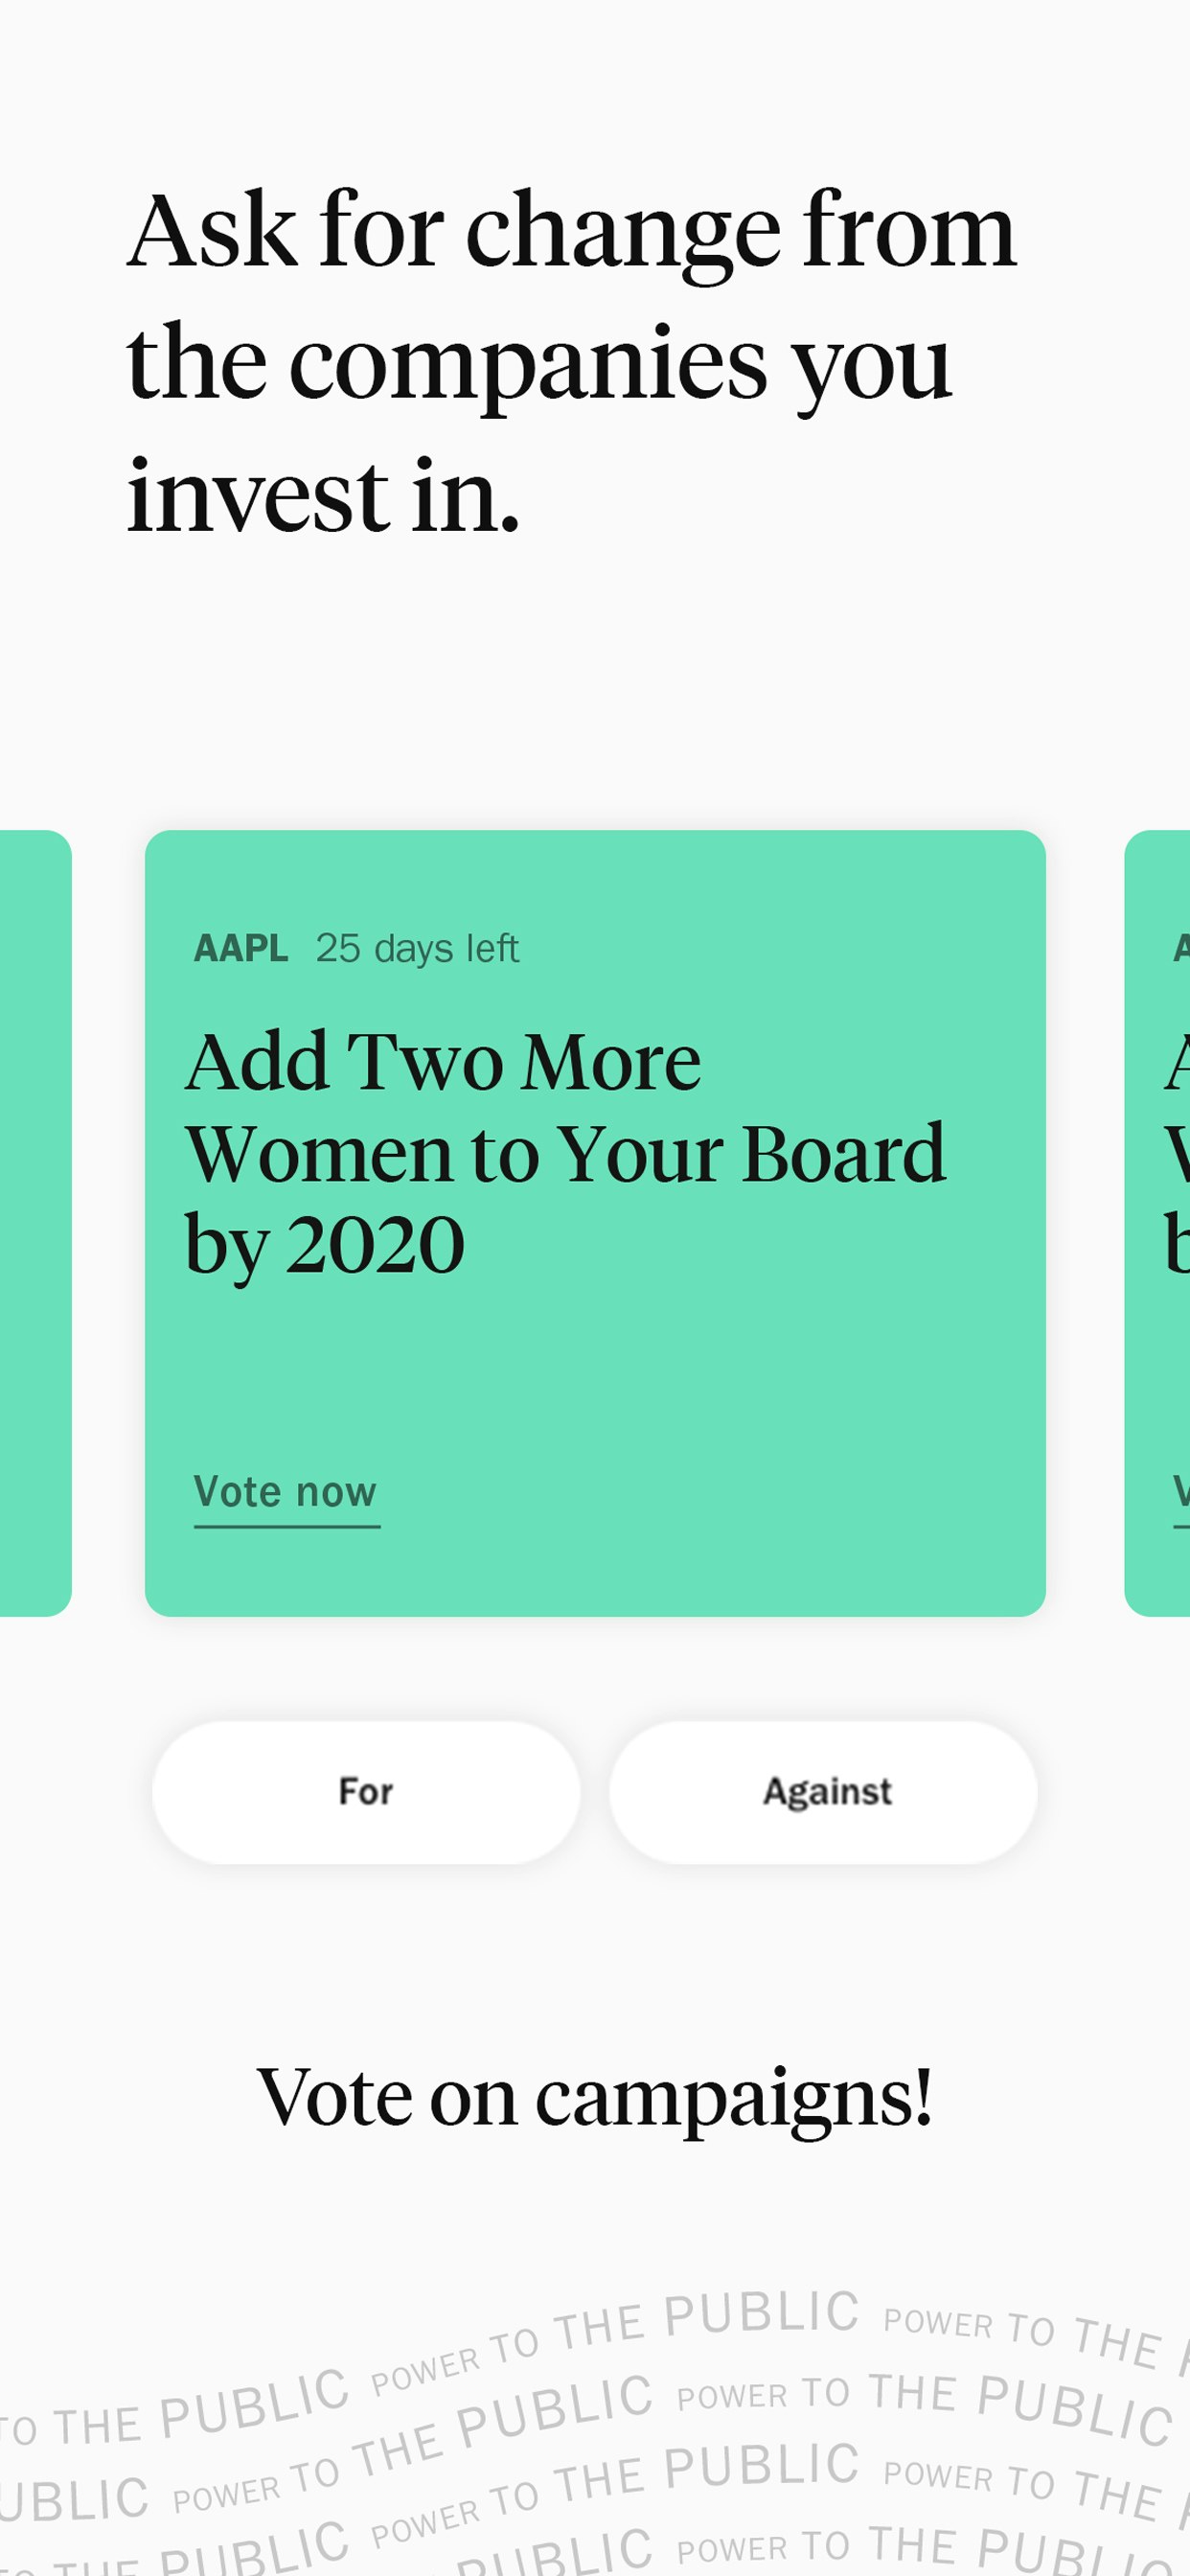This screenshot has height=2576, width=1190.
Task: Tap the "Ask for change from" headline line
Action: [572, 232]
